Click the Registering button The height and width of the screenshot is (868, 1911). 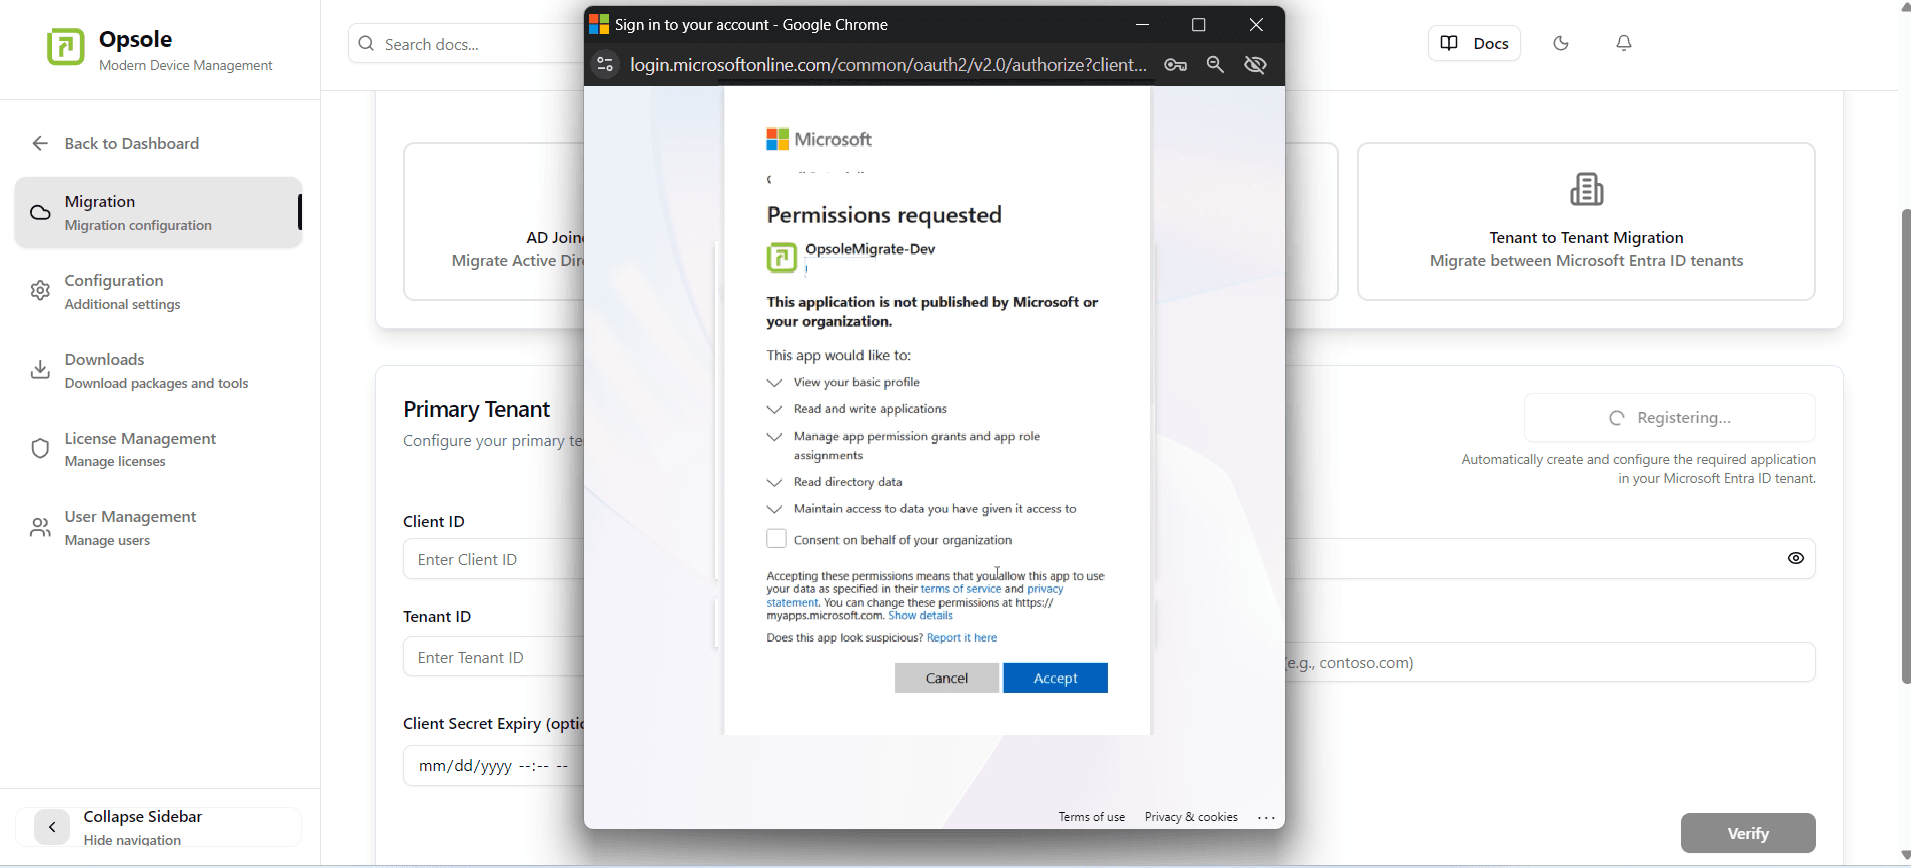click(x=1670, y=418)
